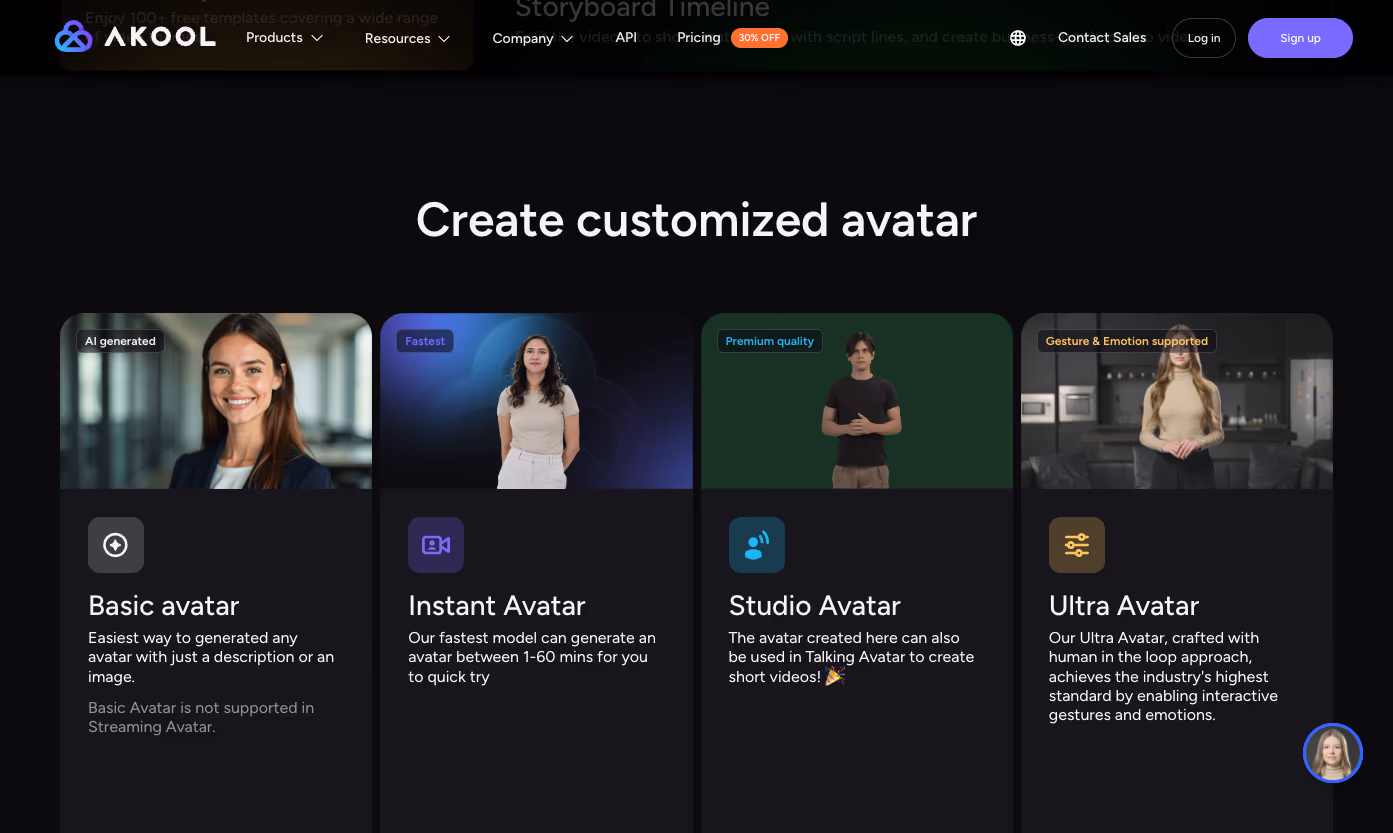
Task: Click the Fastest tag
Action: (425, 341)
